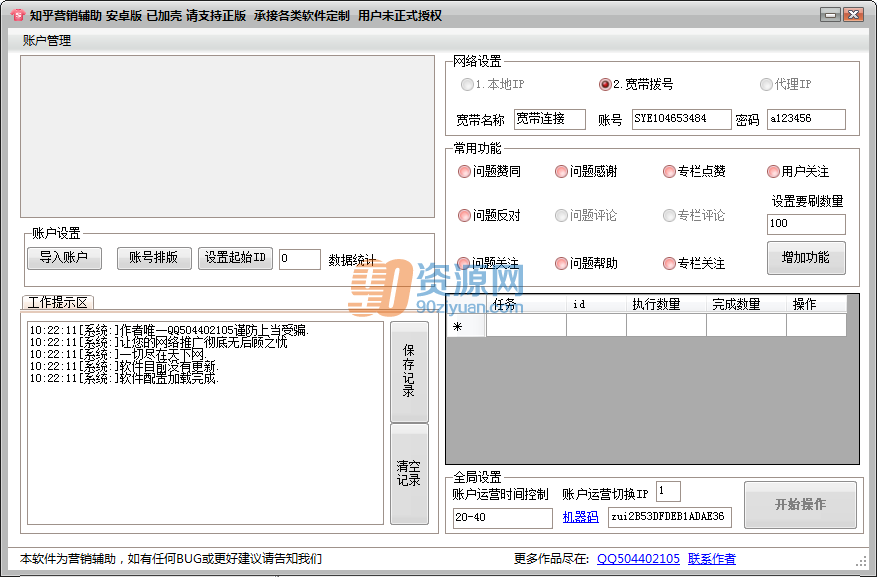Click the app icon in the title bar

[x=17, y=15]
